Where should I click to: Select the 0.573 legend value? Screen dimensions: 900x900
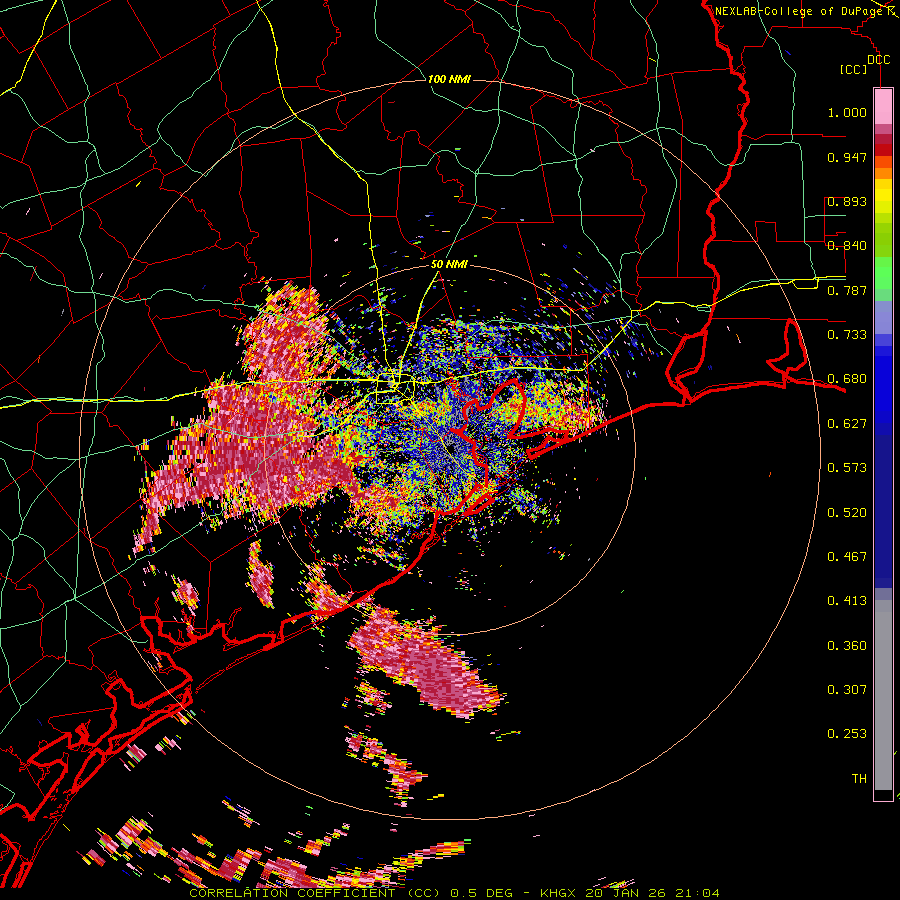click(847, 468)
